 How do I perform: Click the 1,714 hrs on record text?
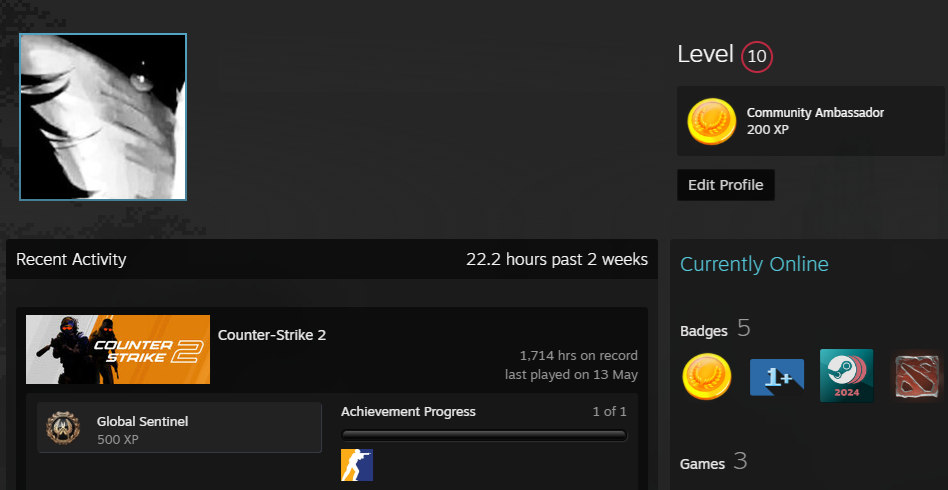(x=579, y=356)
